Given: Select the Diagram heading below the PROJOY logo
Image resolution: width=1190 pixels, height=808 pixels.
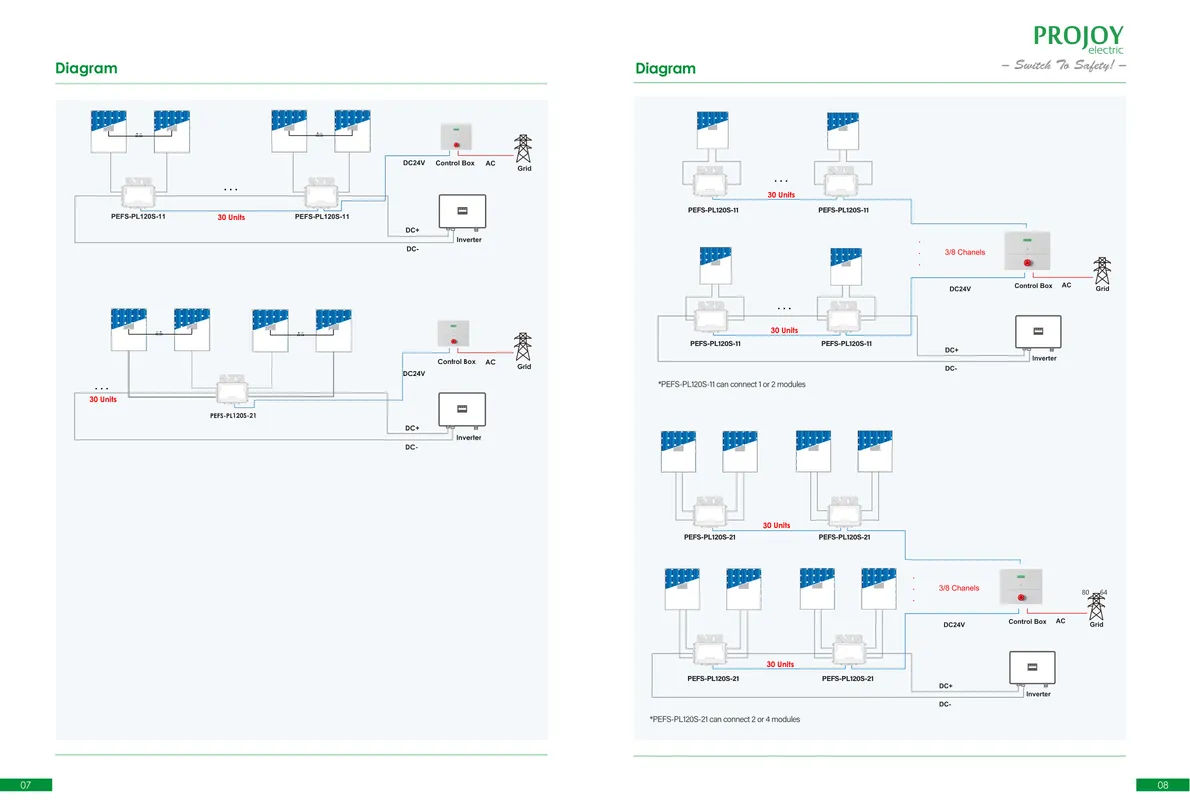Looking at the screenshot, I should 666,68.
